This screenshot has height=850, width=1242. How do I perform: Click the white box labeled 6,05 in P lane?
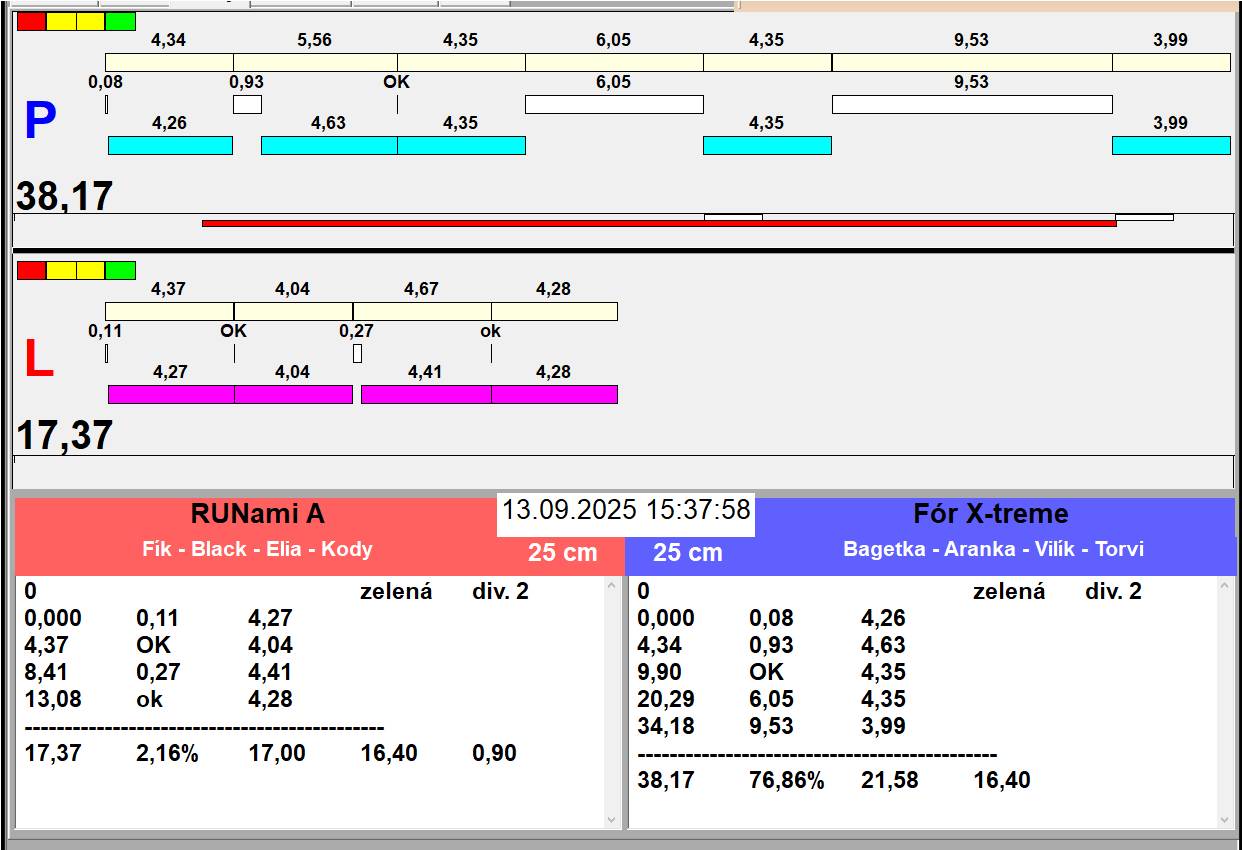(x=614, y=104)
